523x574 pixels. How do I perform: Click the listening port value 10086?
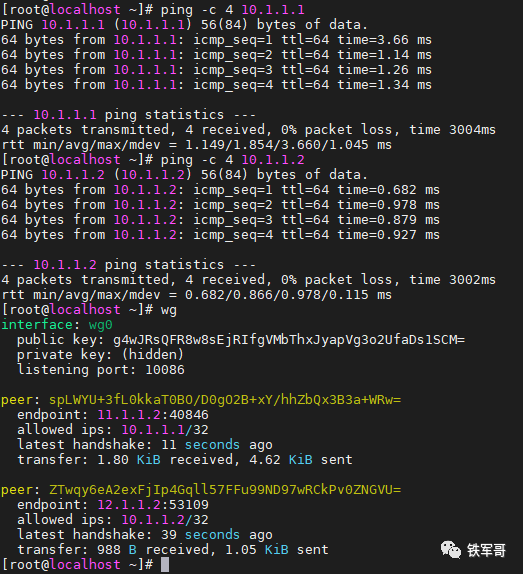165,370
